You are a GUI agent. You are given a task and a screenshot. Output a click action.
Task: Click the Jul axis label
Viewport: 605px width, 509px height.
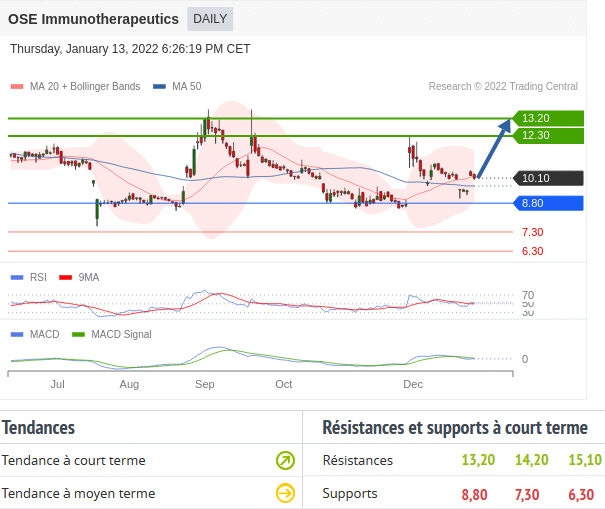[x=57, y=384]
